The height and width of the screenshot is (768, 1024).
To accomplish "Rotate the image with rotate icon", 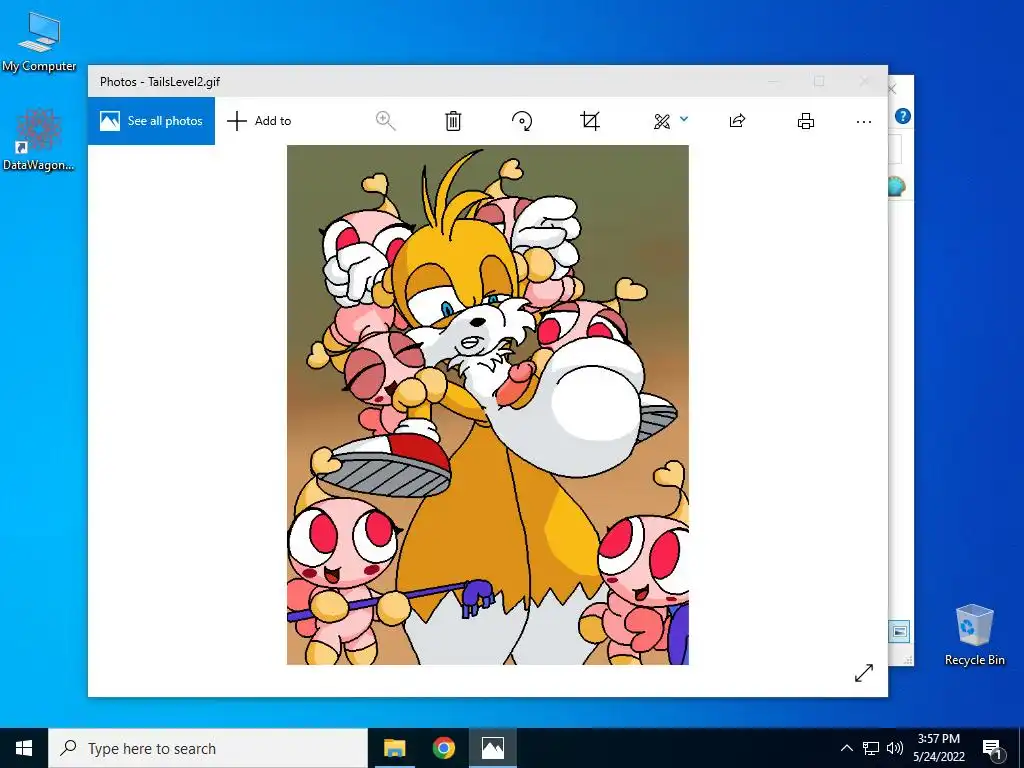I will pyautogui.click(x=522, y=121).
